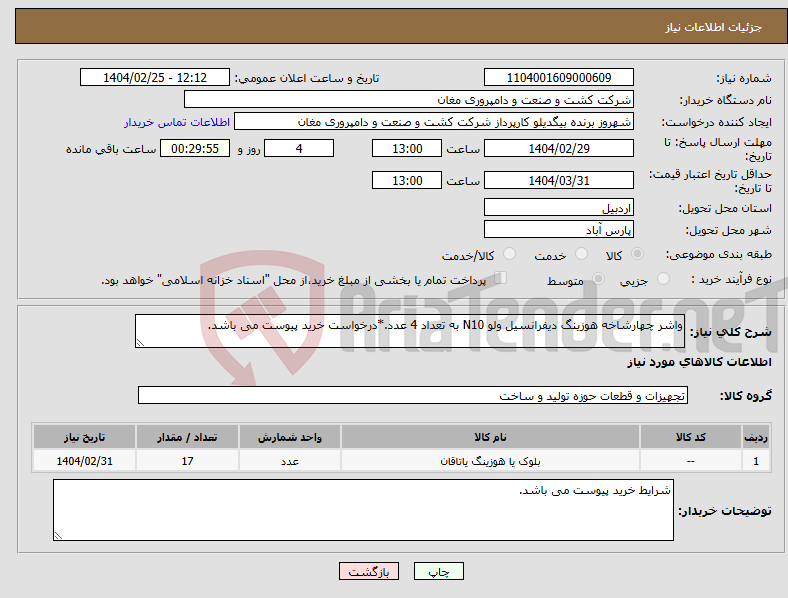Select the کالا radio button

click(637, 254)
